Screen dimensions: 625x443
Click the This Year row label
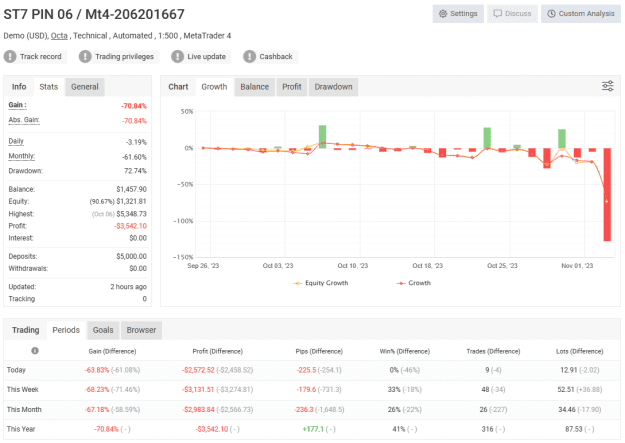click(21, 429)
